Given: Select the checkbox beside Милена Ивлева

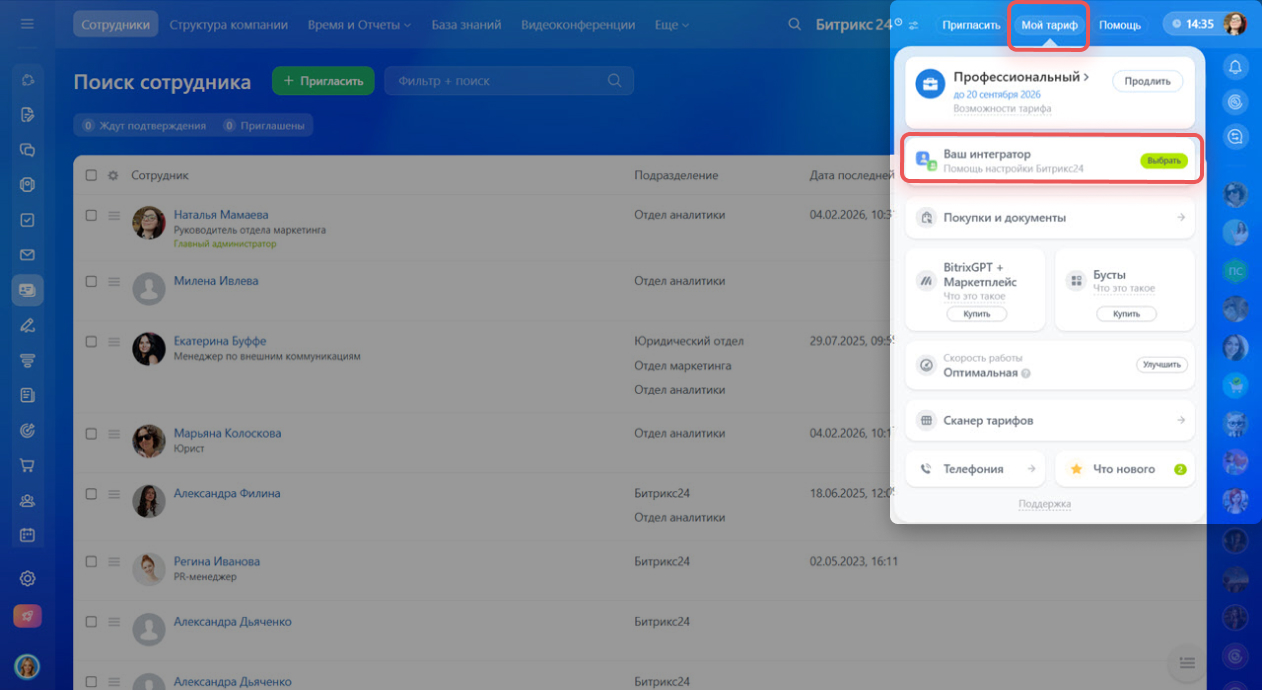Looking at the screenshot, I should (91, 282).
